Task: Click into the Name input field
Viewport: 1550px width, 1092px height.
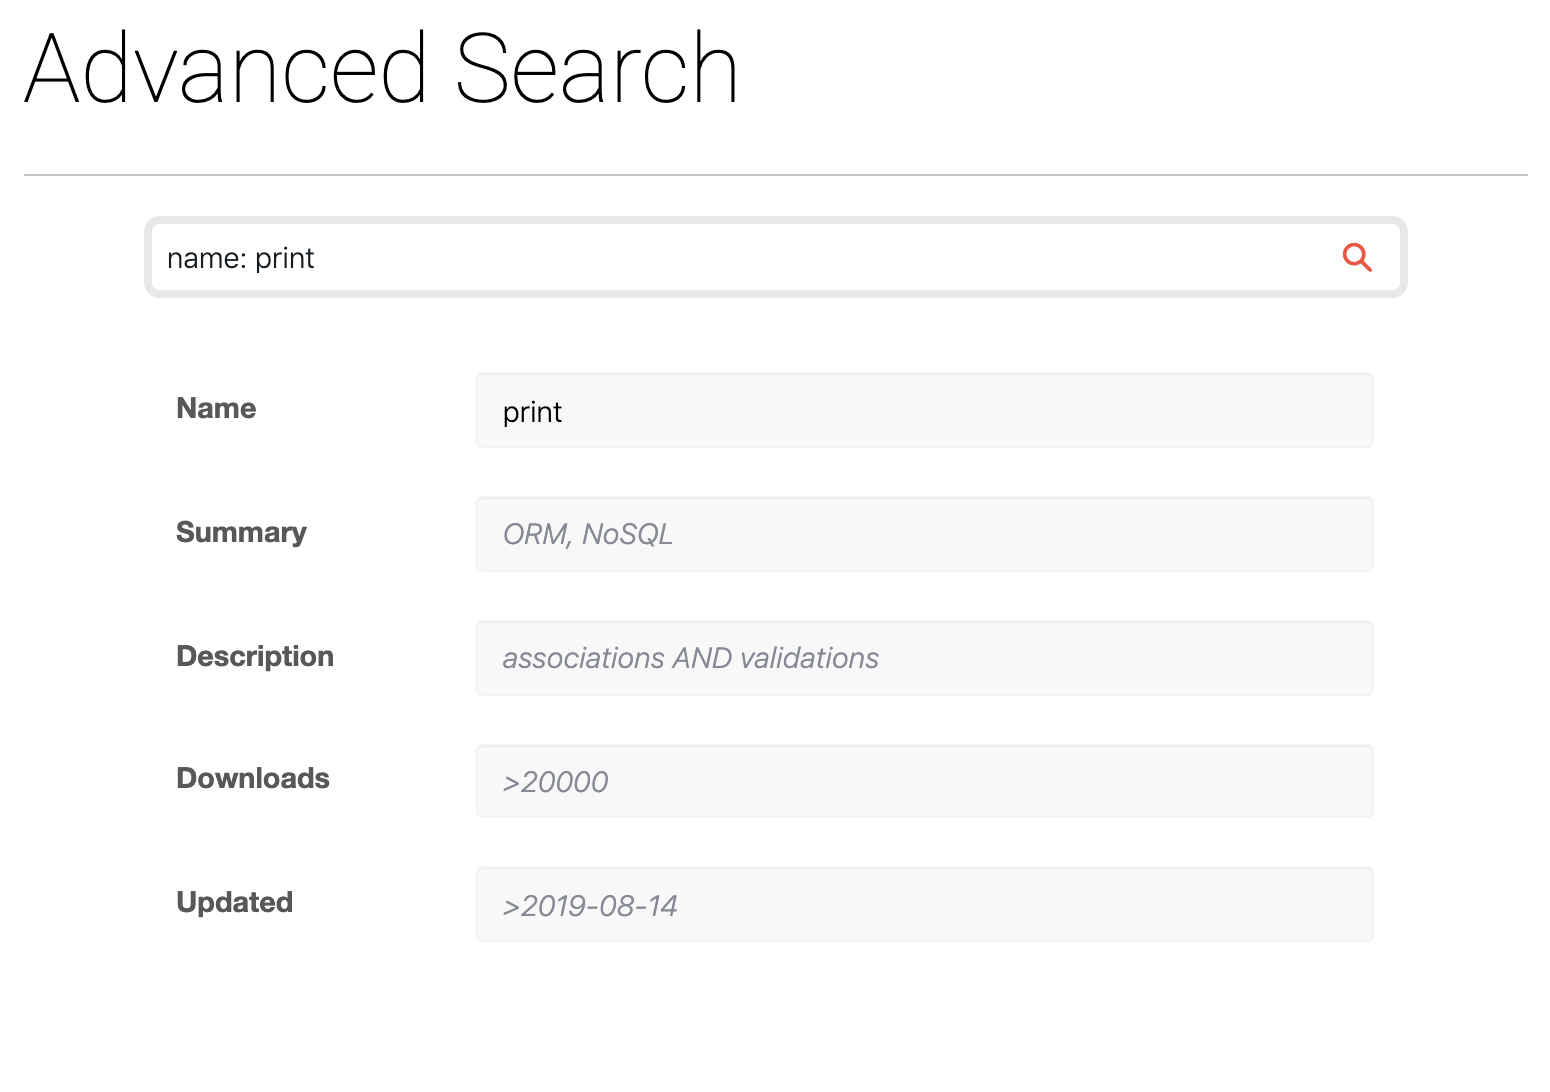Action: pos(924,411)
